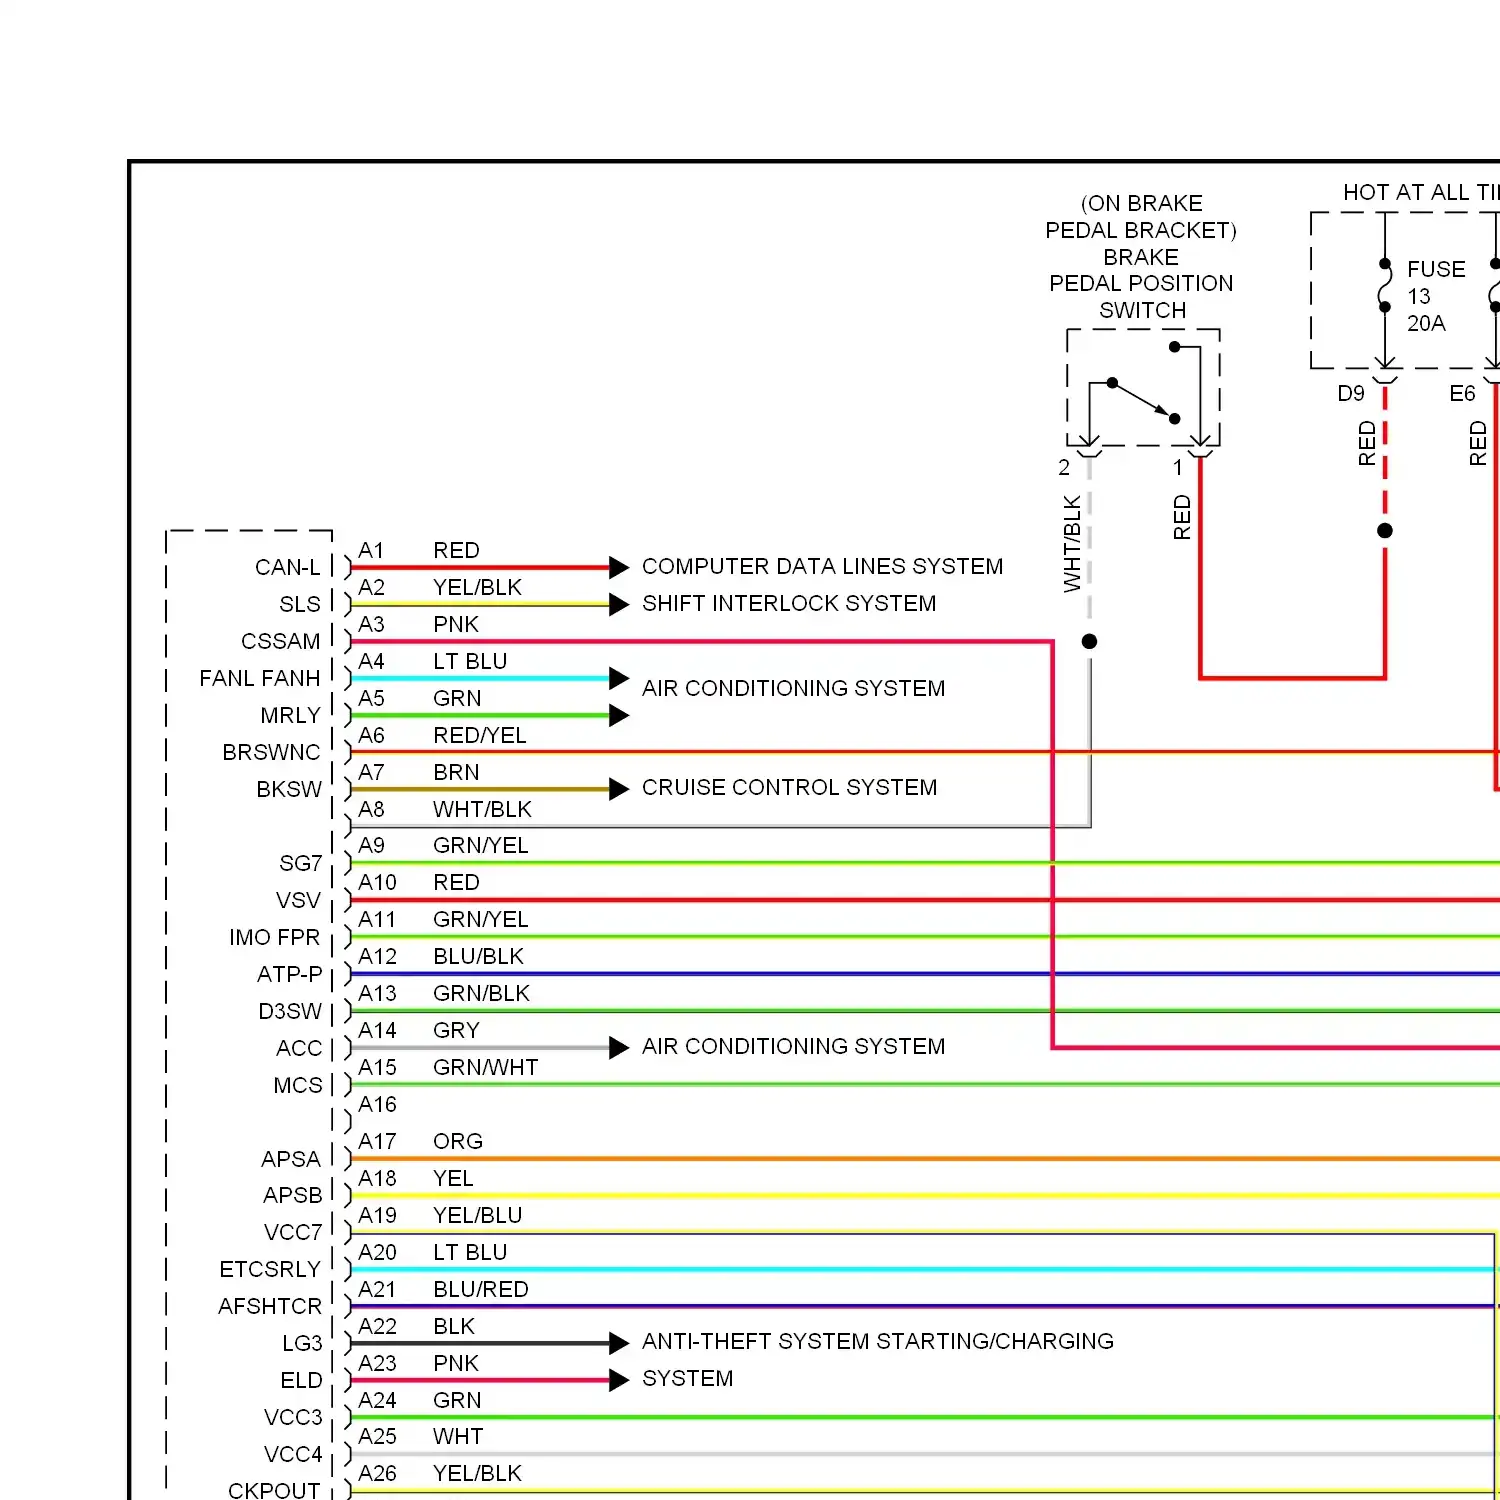The height and width of the screenshot is (1500, 1500).
Task: Click the GRY wire color at A14
Action: click(456, 1031)
